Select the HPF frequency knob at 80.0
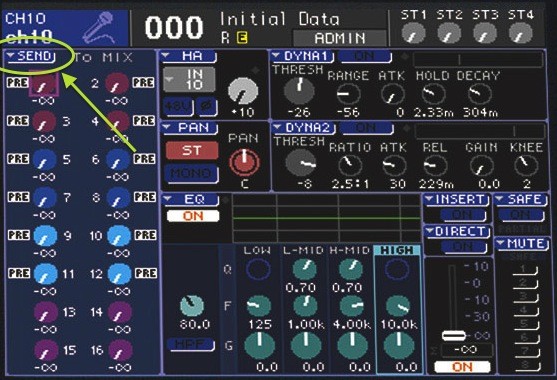This screenshot has height=380, width=557. [192, 305]
